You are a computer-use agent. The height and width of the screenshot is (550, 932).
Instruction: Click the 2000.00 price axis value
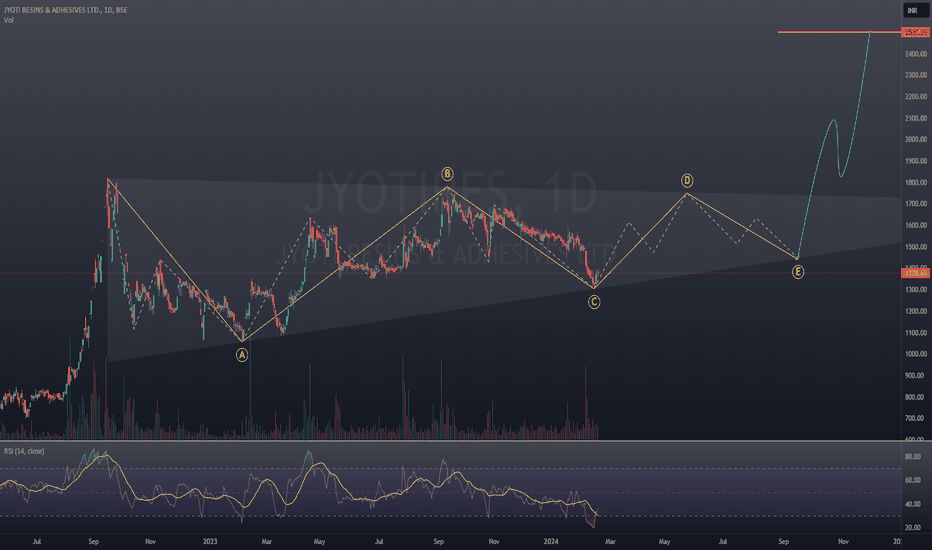coord(916,139)
